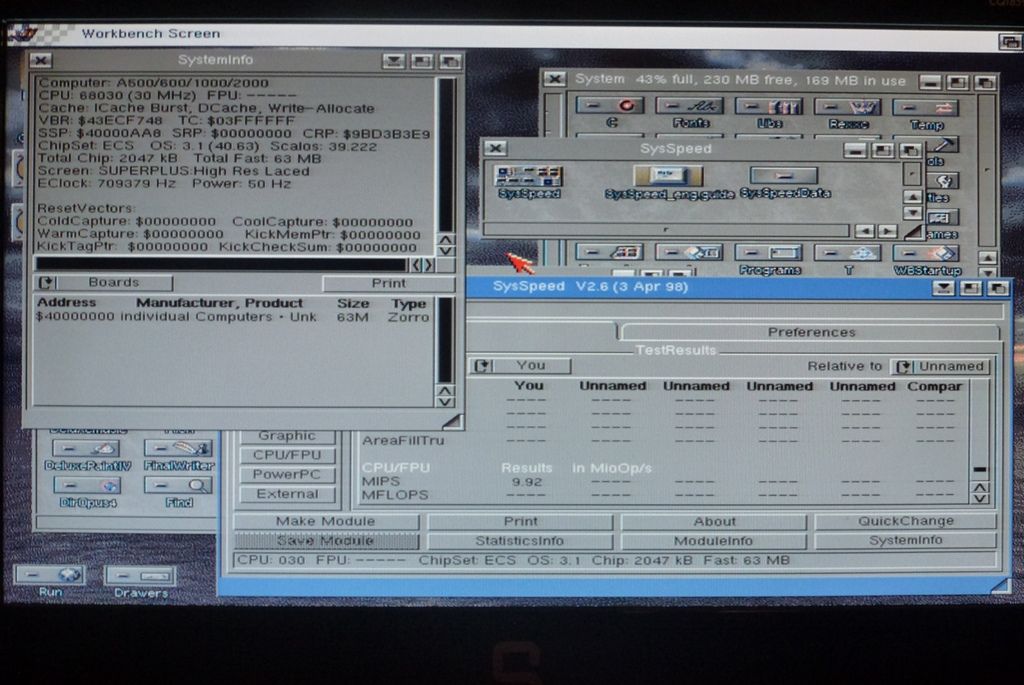Click the TestResults list scroll-down arrow
Viewport: 1024px width, 685px height.
(980, 500)
